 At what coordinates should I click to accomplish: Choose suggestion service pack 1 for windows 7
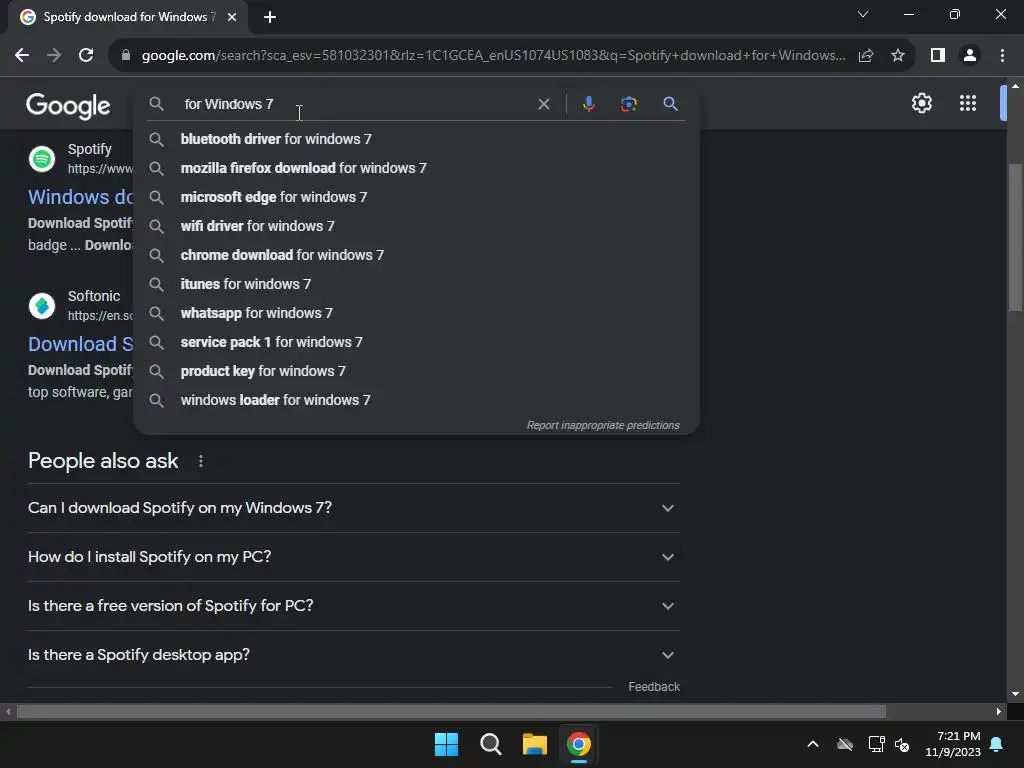click(x=417, y=342)
